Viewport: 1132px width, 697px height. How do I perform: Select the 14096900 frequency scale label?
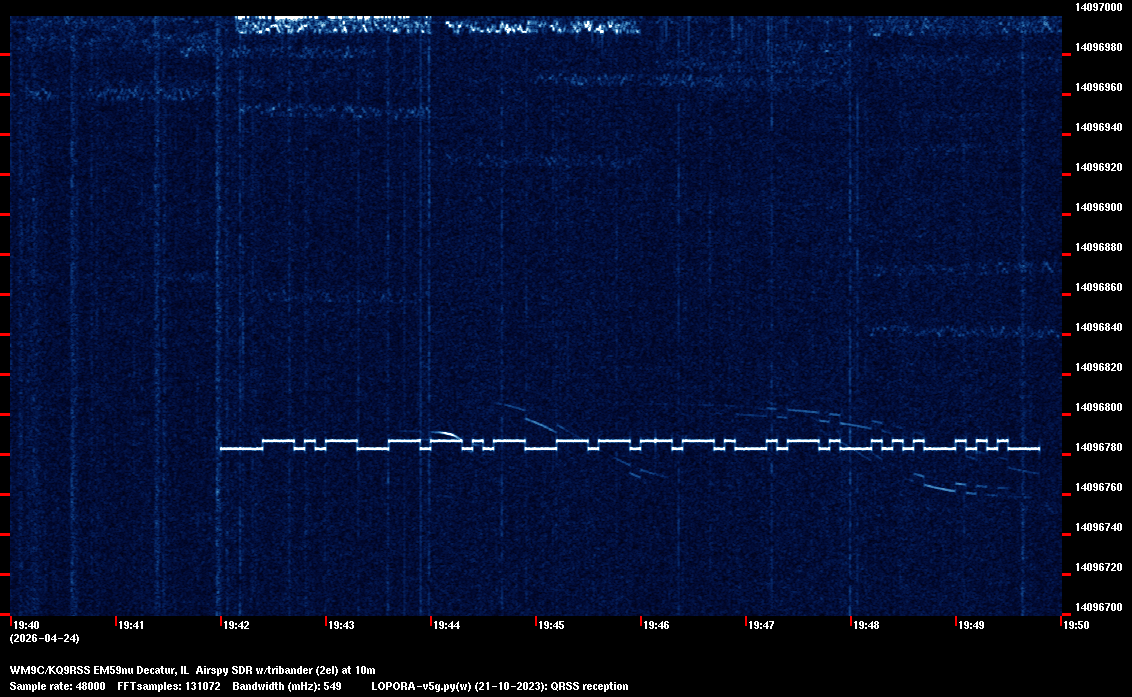pos(1098,207)
